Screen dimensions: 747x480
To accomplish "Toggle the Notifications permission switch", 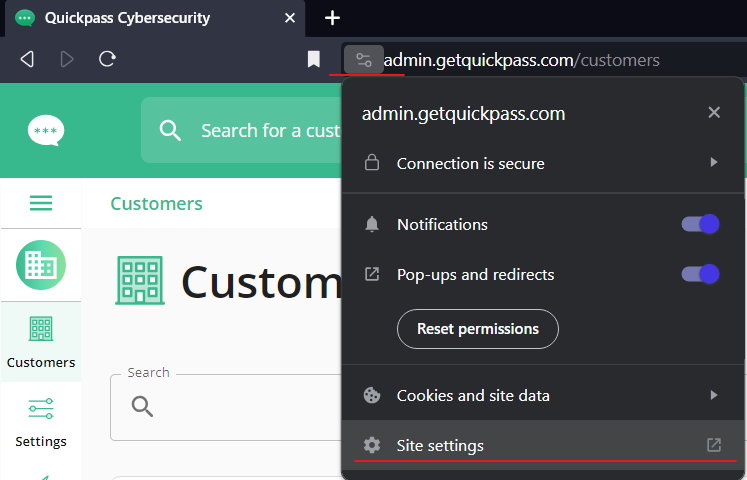I will (x=700, y=224).
